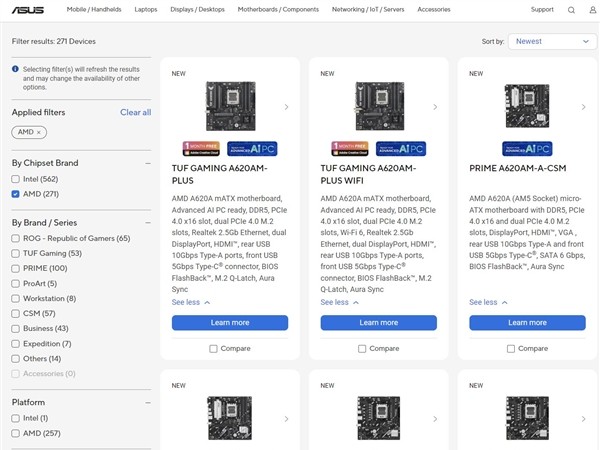Click TUF GAMING A620AM-PLUS WIFI motherboard image
The image size is (600, 450).
380,106
